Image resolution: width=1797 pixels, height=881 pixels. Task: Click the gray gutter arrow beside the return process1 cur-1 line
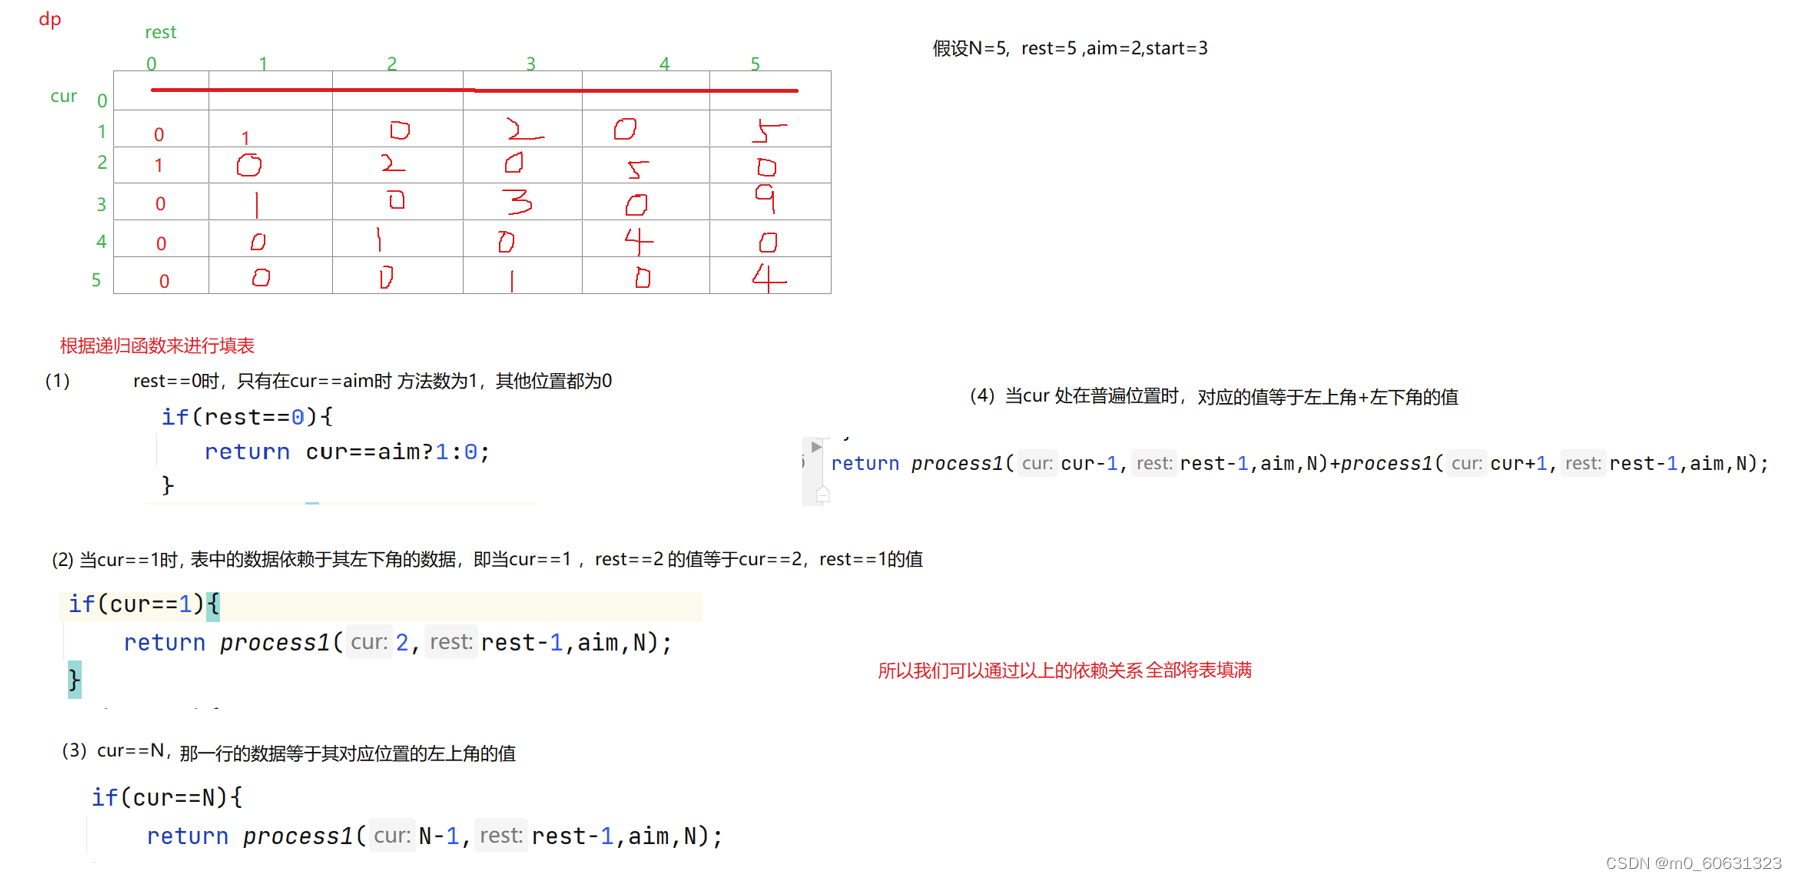[x=816, y=447]
